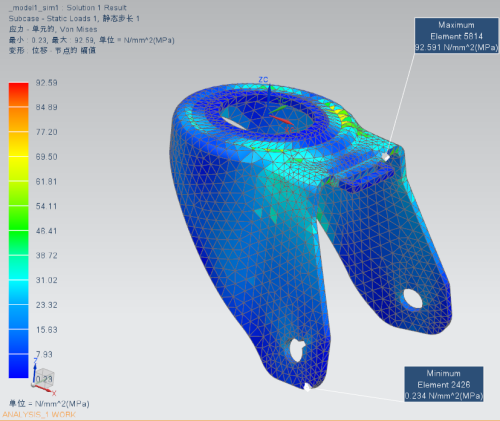Click the white maximum stress marker on model
The width and height of the screenshot is (500, 421).
(x=386, y=157)
